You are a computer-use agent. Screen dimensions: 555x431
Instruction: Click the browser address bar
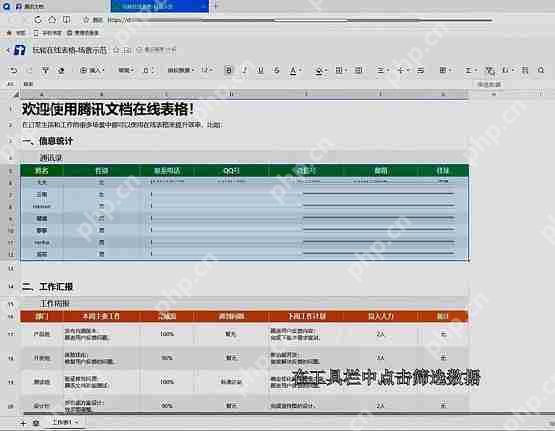299,20
